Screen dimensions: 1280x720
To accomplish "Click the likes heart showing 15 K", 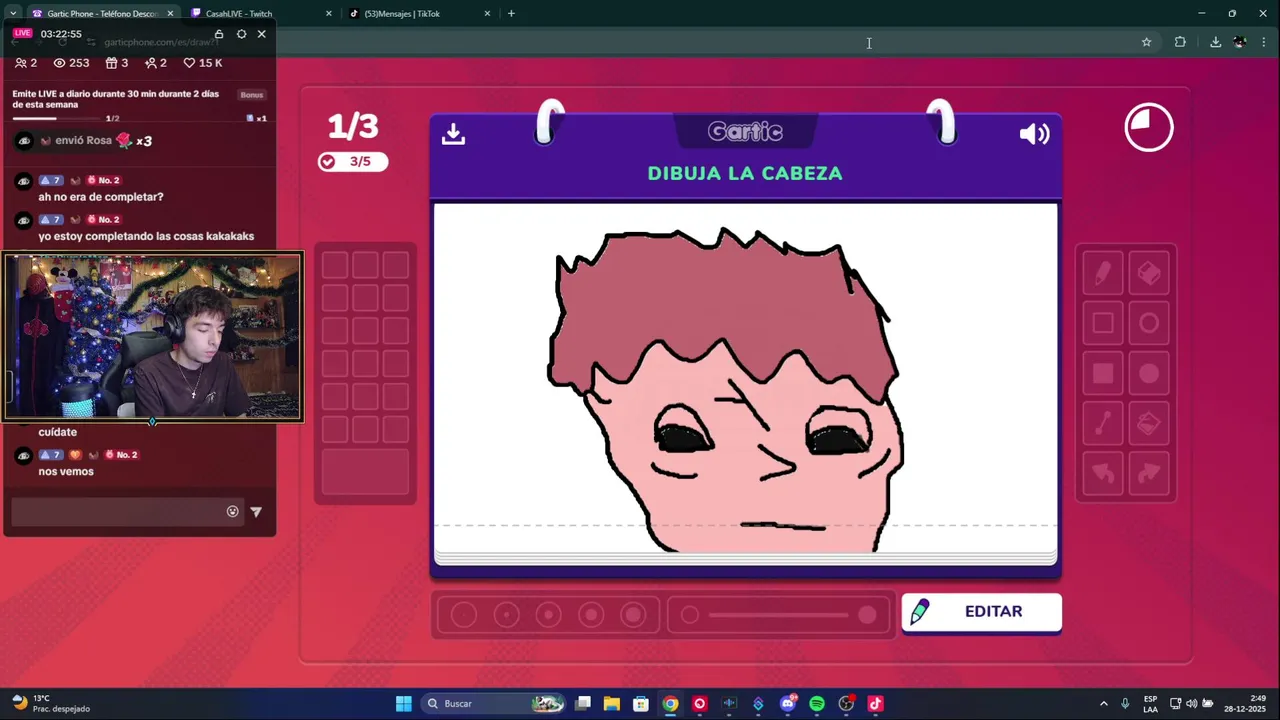I will tap(203, 63).
